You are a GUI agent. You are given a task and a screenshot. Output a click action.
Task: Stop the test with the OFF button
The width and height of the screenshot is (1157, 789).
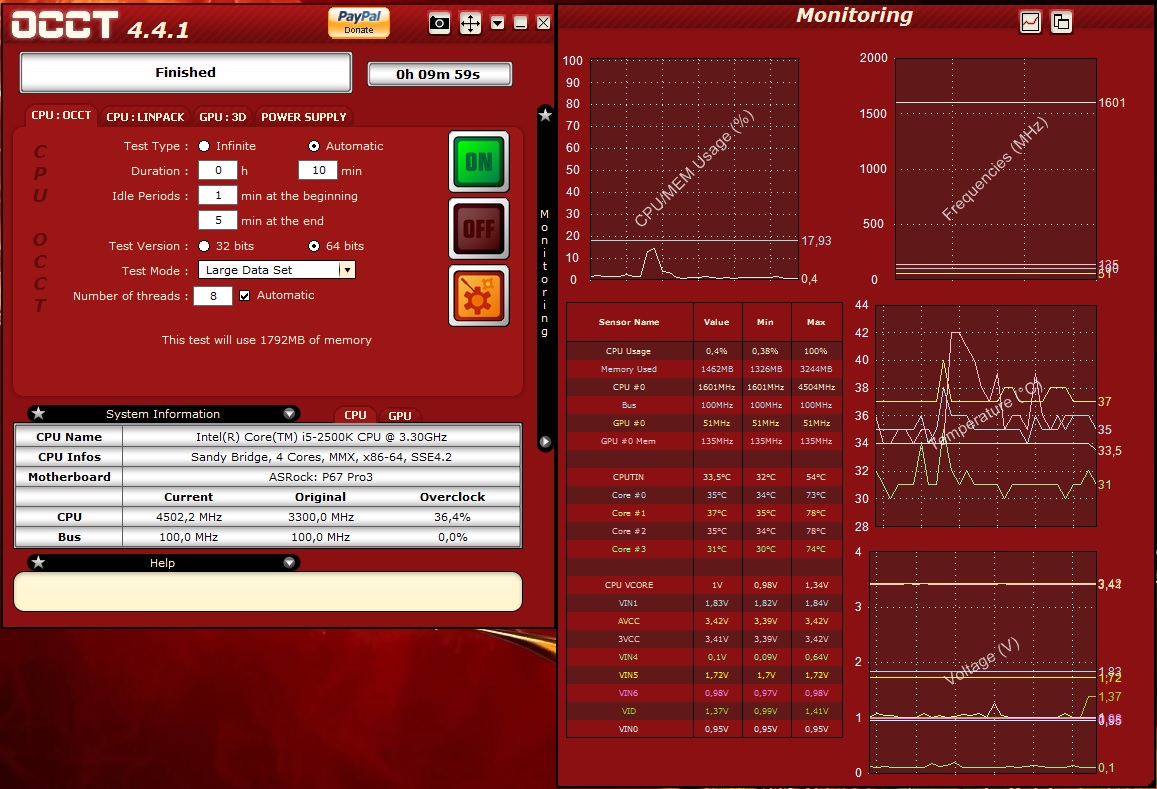(479, 229)
